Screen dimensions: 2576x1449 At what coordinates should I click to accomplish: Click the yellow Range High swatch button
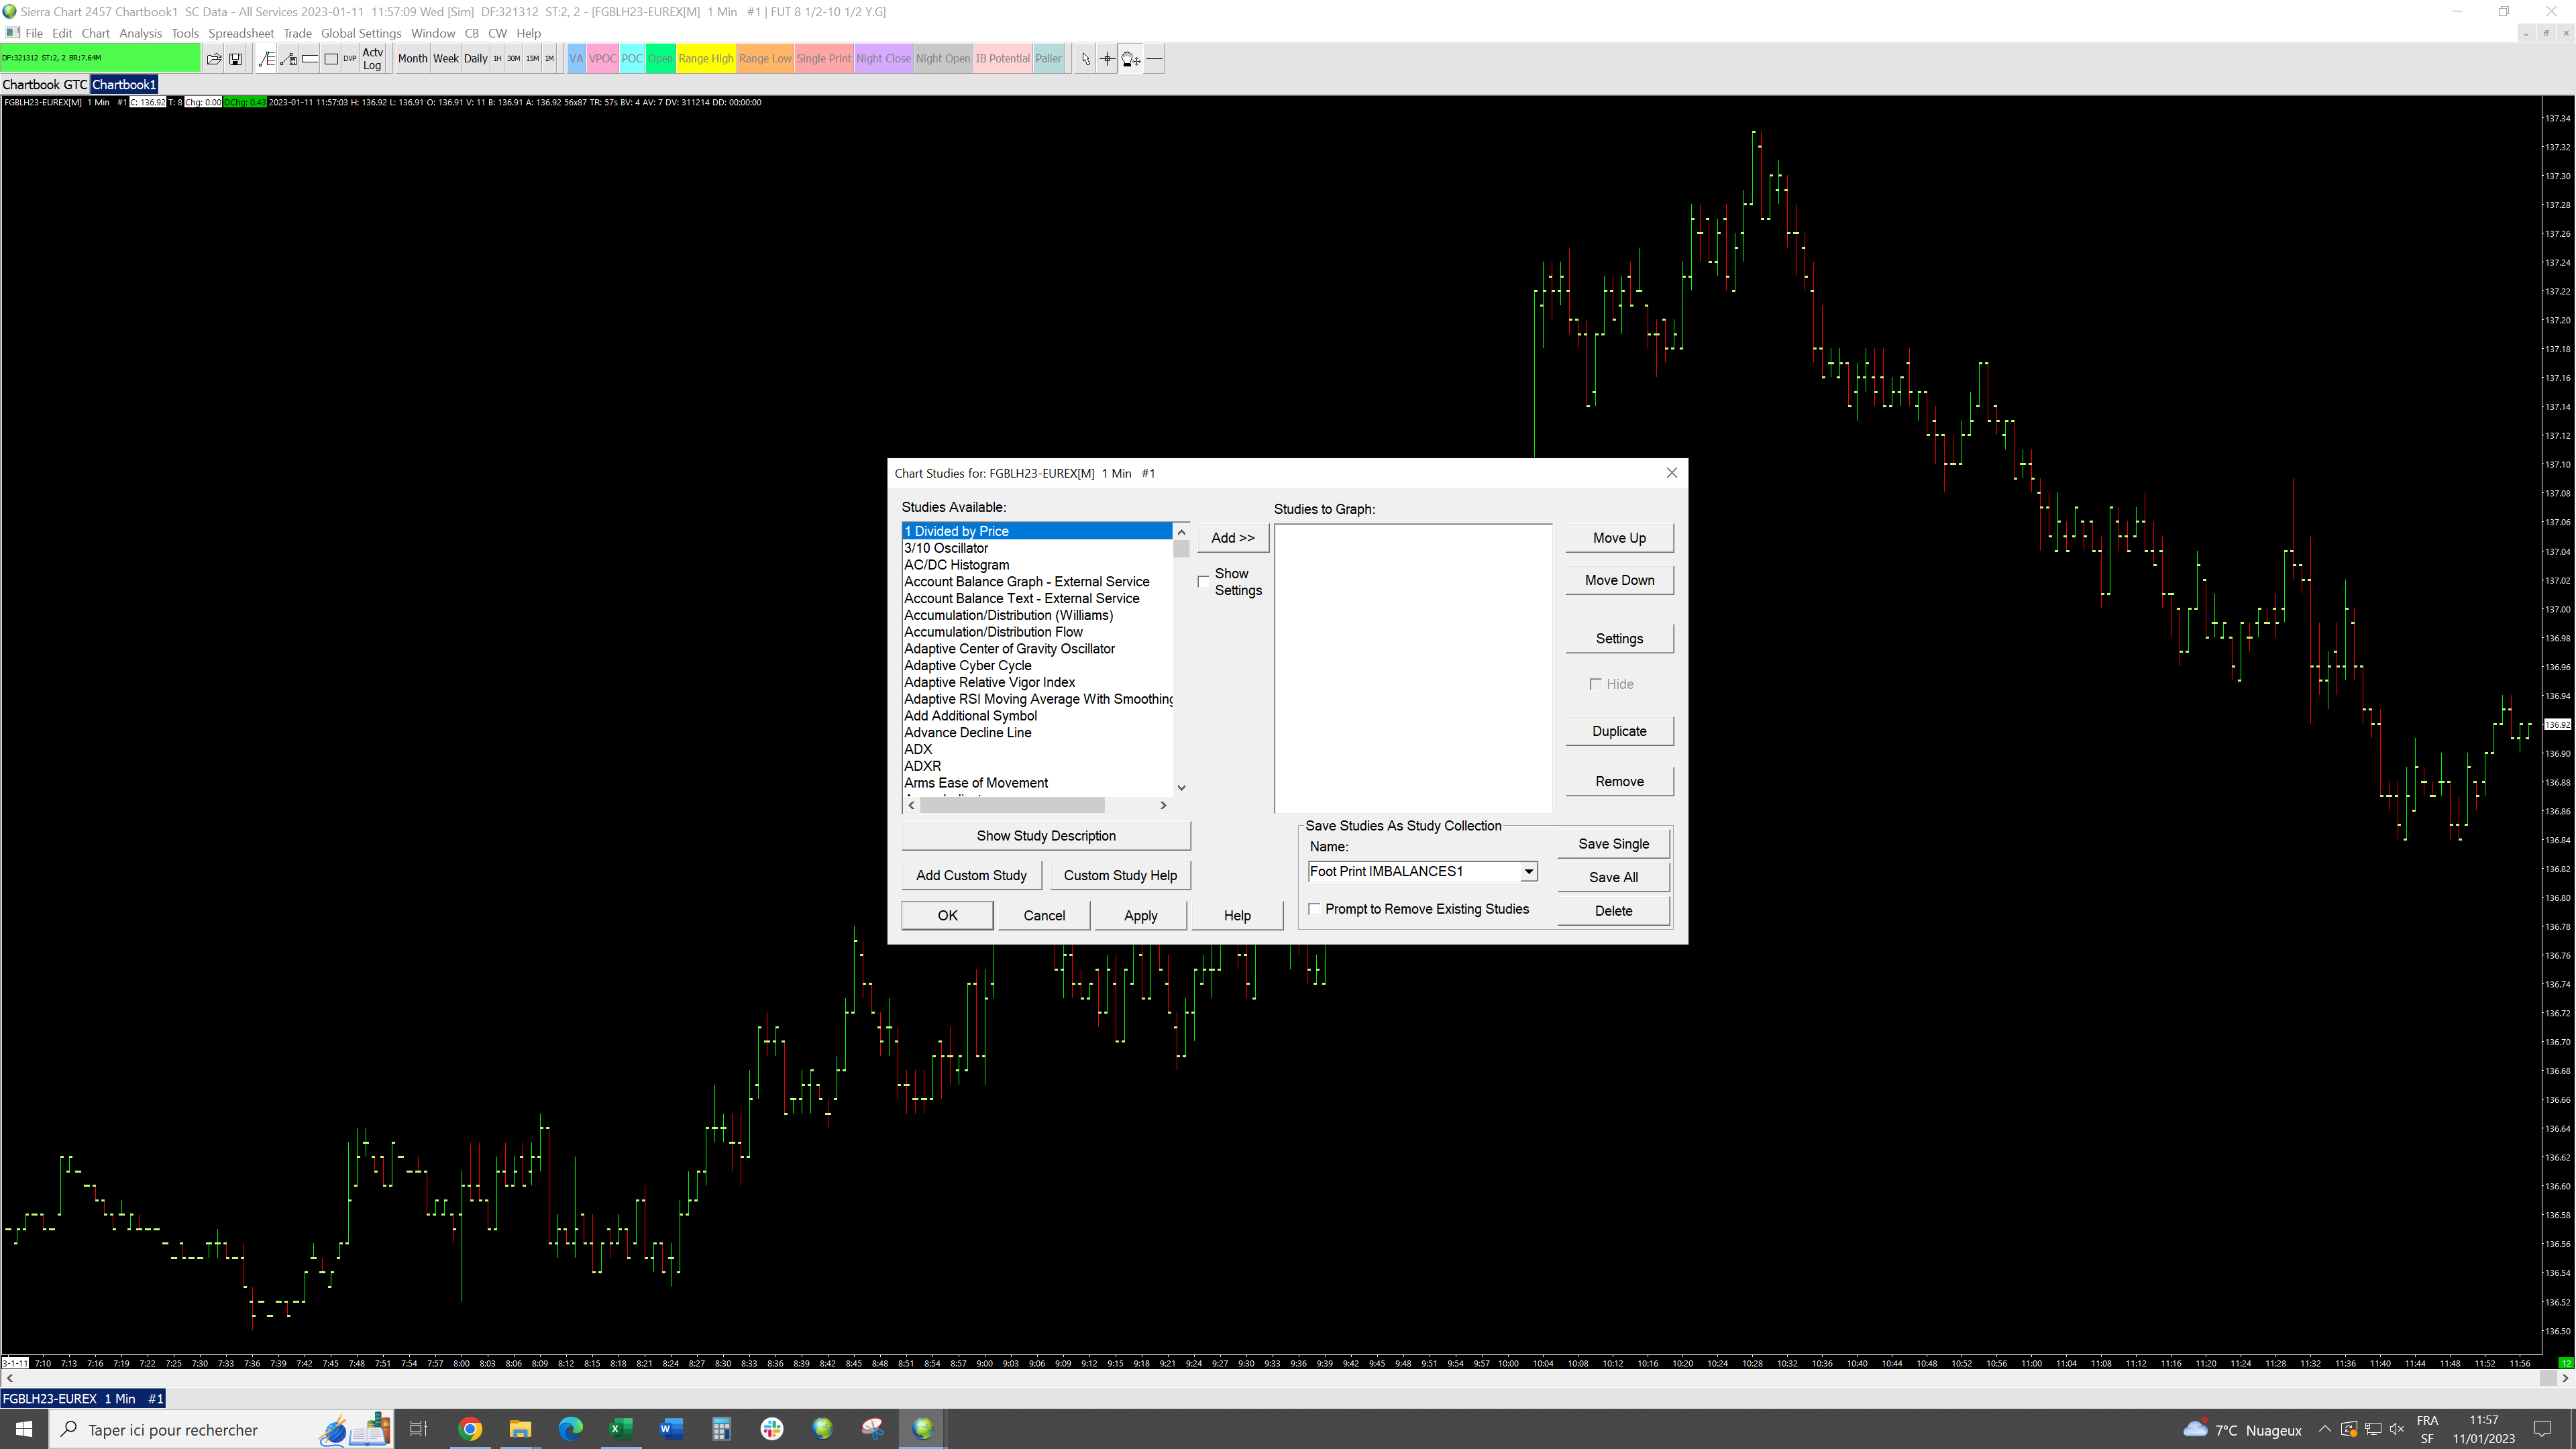pos(705,59)
